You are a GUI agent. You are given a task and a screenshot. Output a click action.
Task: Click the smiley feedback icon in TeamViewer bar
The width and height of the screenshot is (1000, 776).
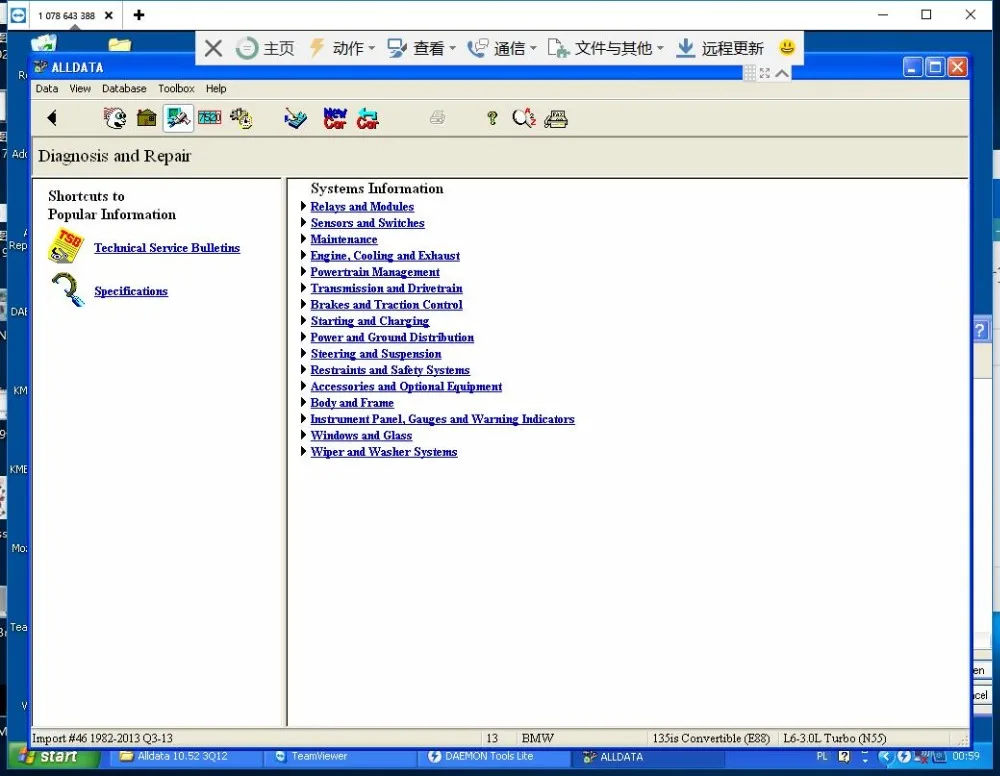pyautogui.click(x=787, y=47)
